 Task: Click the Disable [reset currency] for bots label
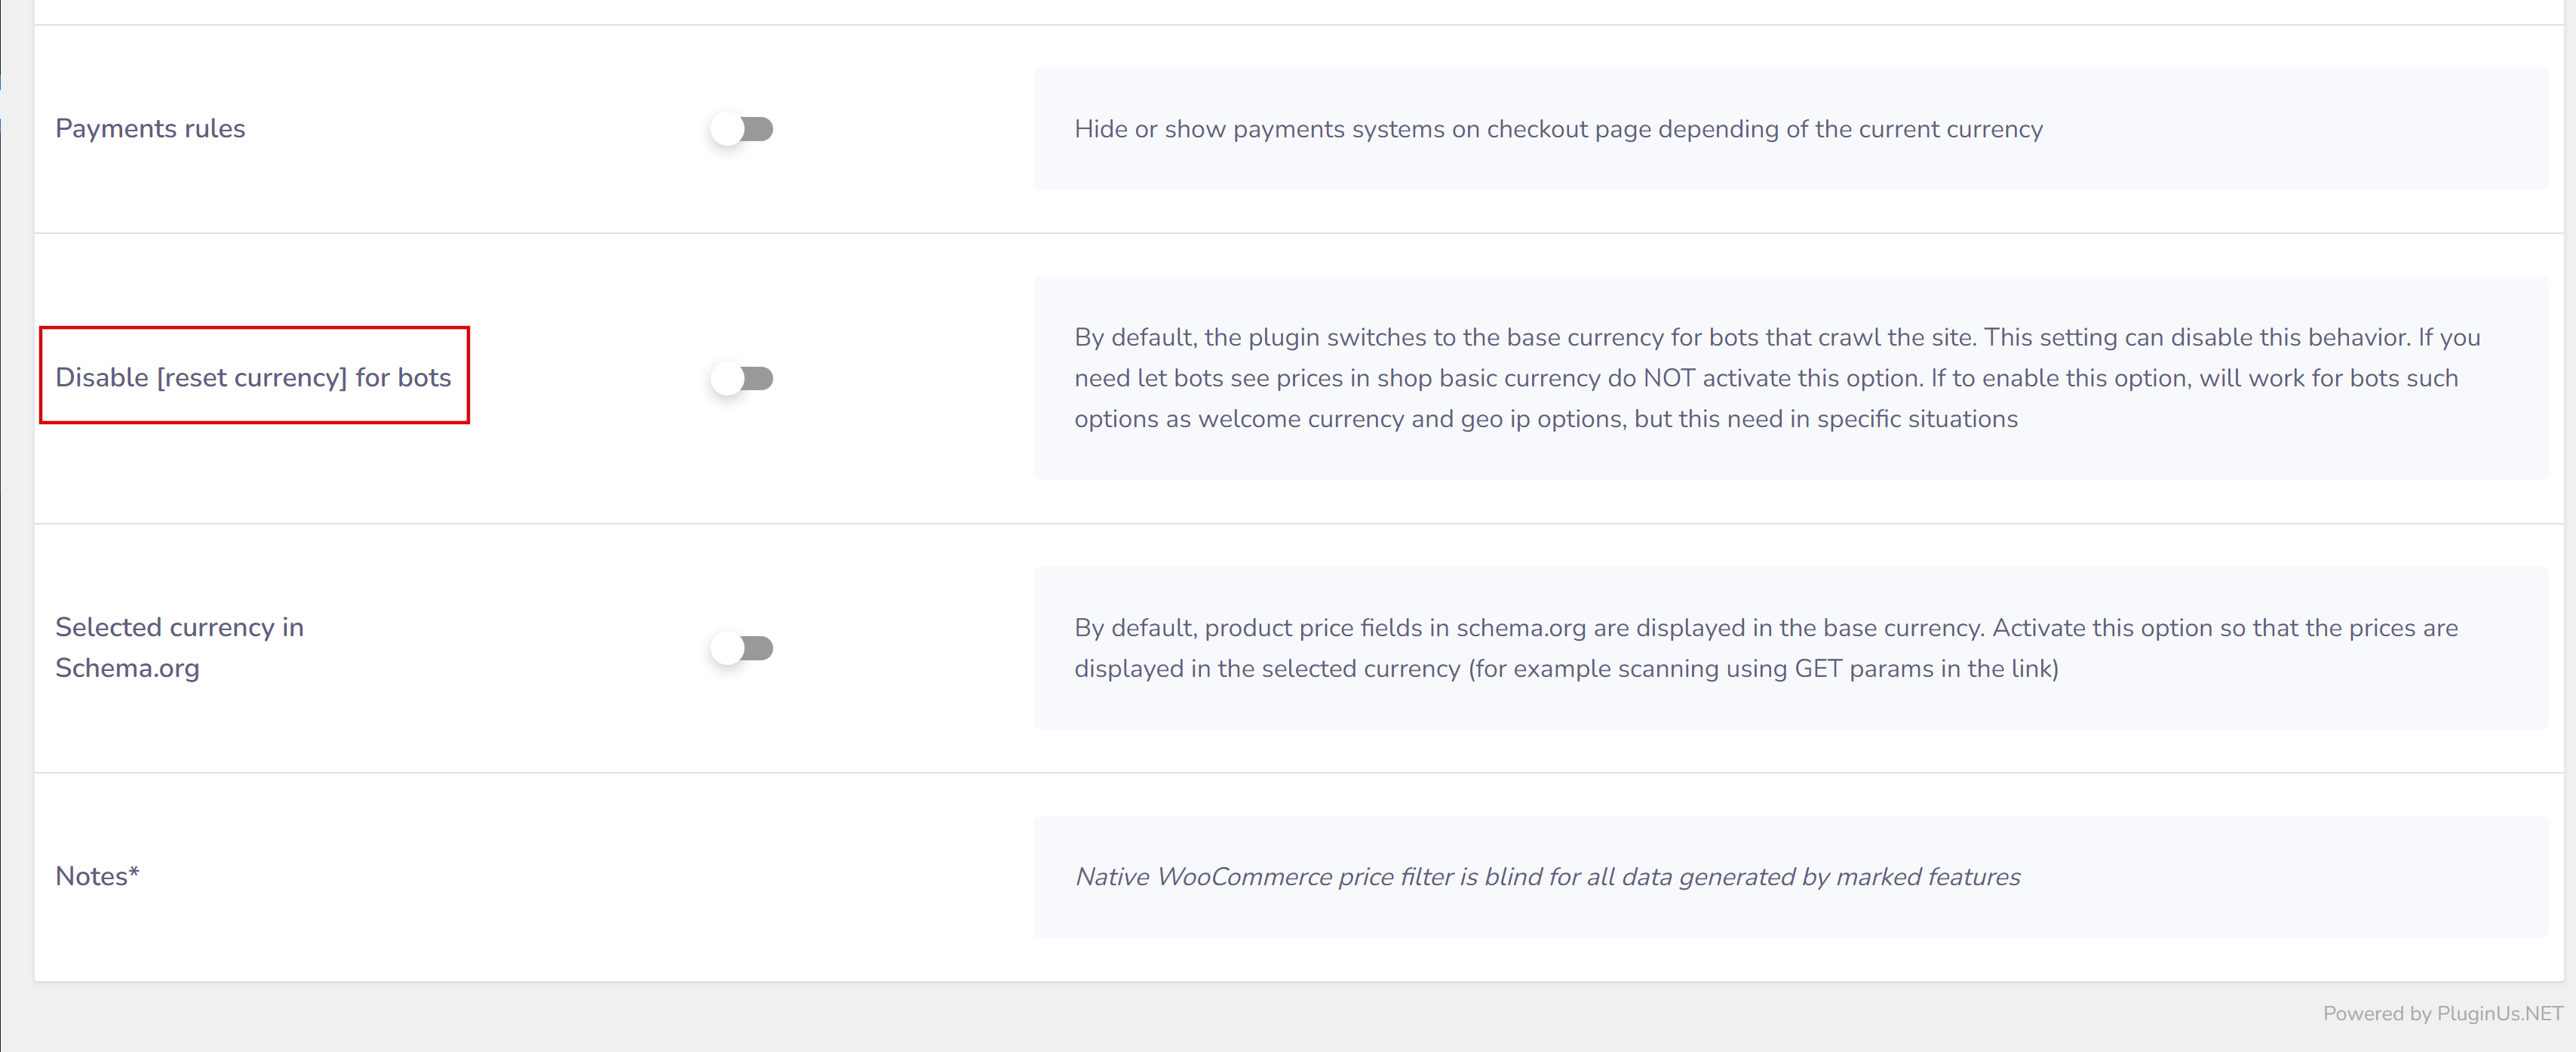click(x=253, y=377)
